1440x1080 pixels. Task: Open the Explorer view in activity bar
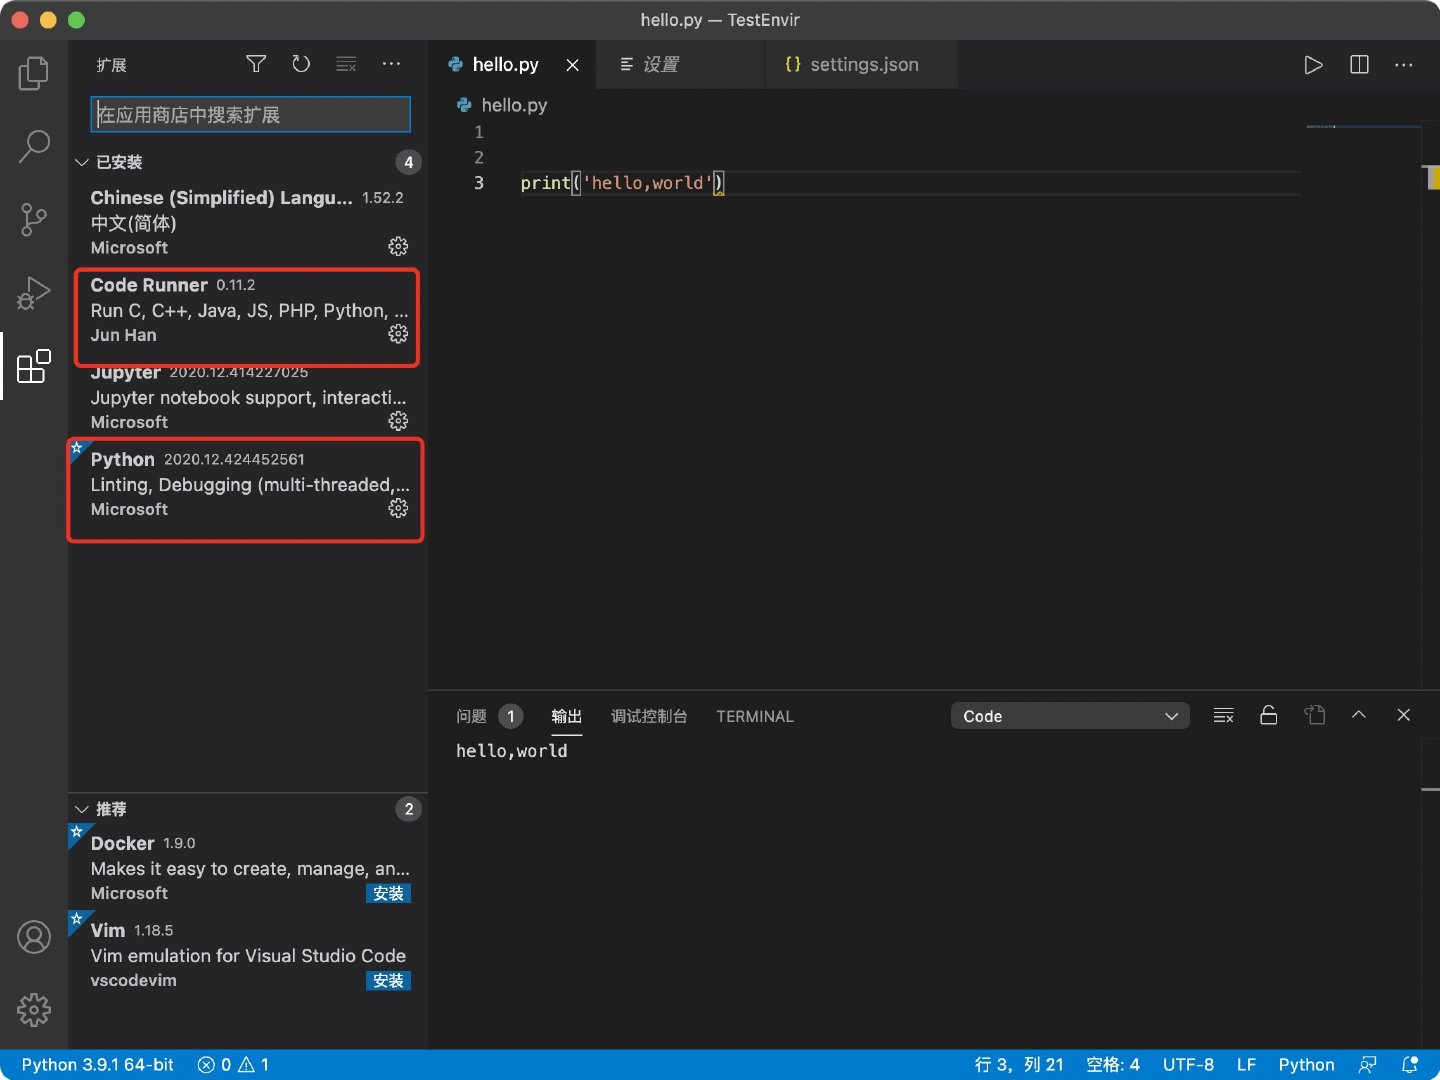click(x=34, y=73)
